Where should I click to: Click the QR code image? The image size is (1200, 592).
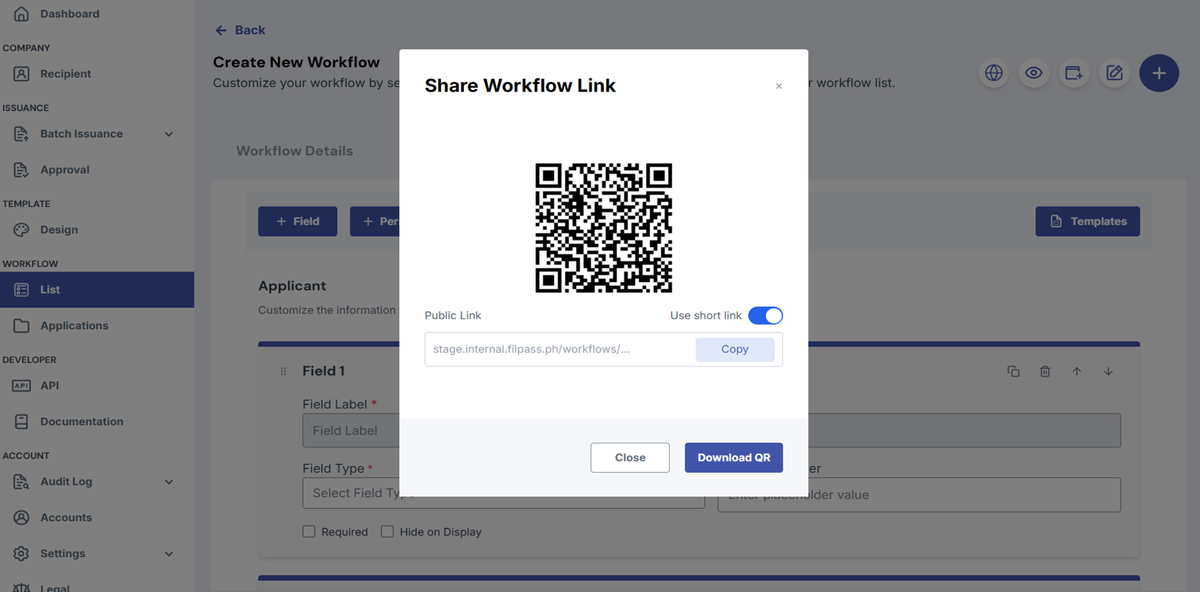[604, 227]
